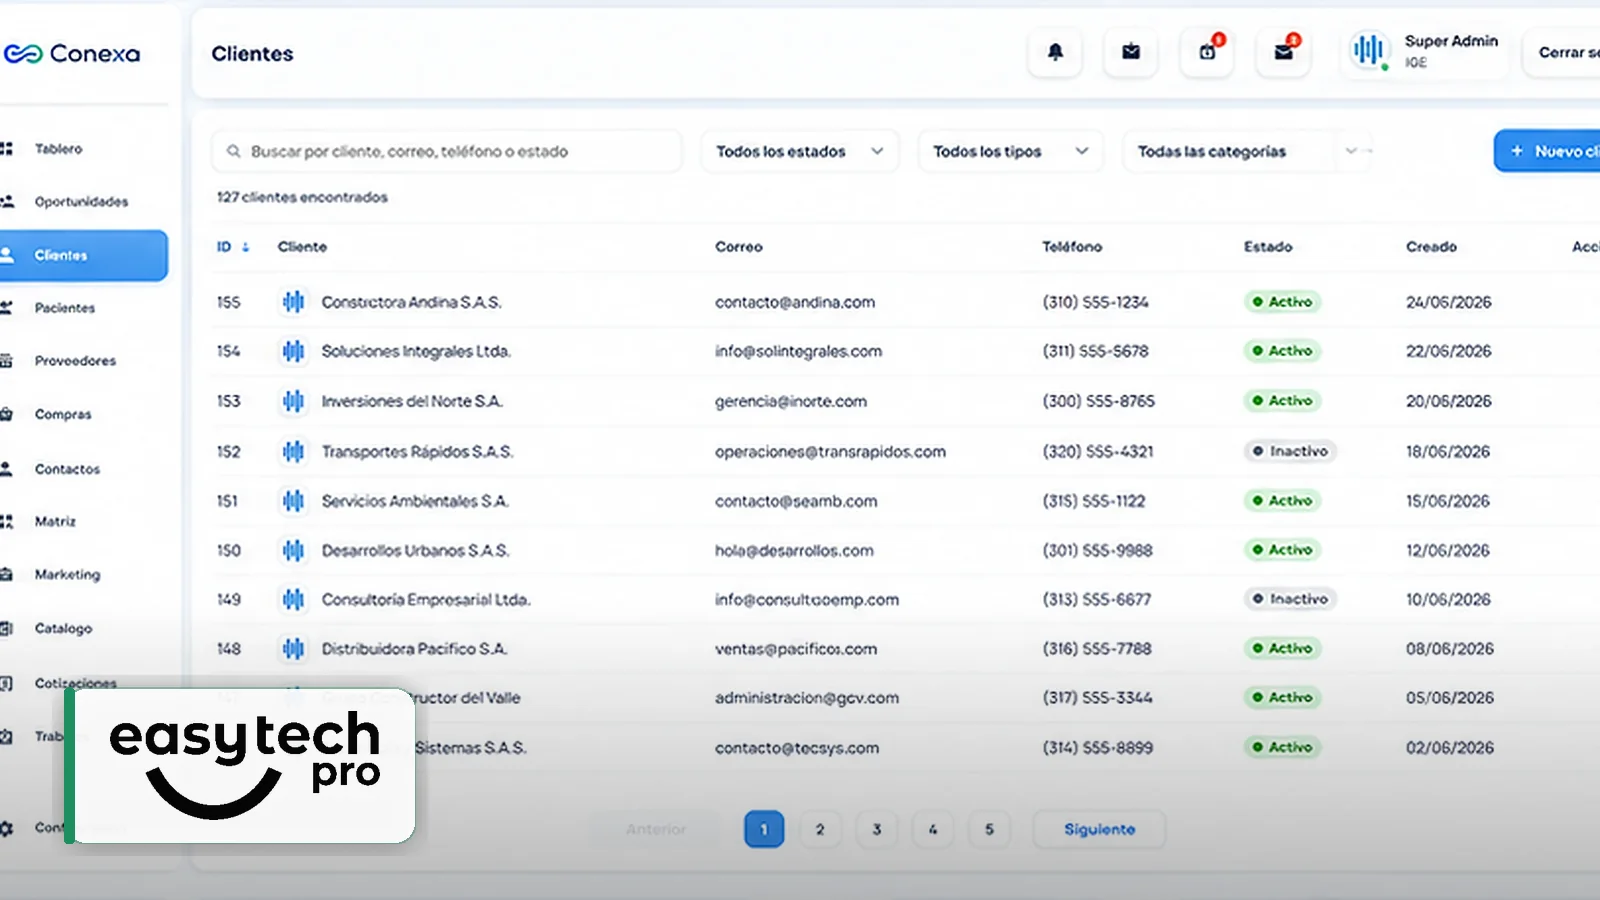Click Consultoría Empresarial Ltda. avatar icon

point(293,599)
